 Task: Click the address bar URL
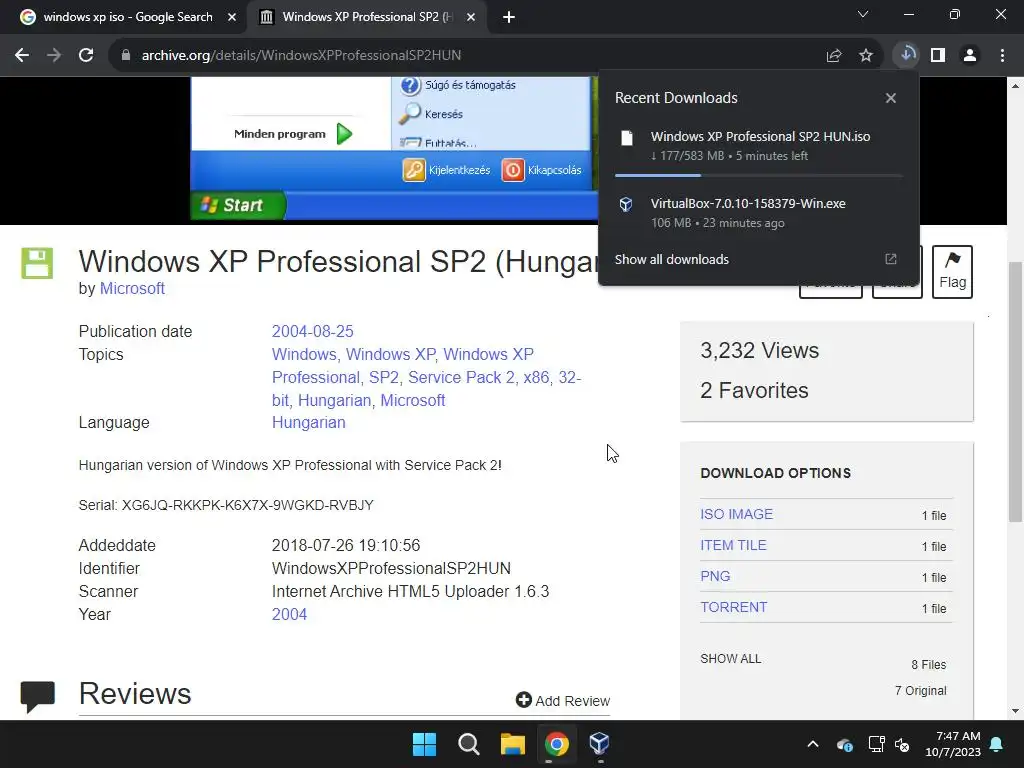point(301,56)
